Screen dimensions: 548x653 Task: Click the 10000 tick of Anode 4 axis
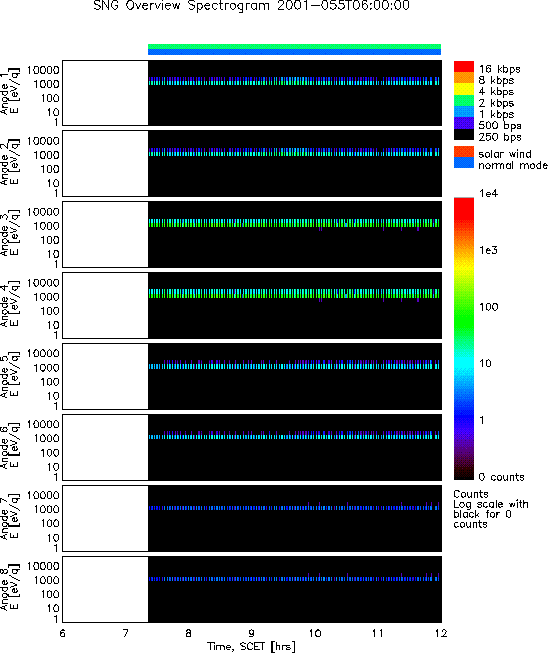43,283
